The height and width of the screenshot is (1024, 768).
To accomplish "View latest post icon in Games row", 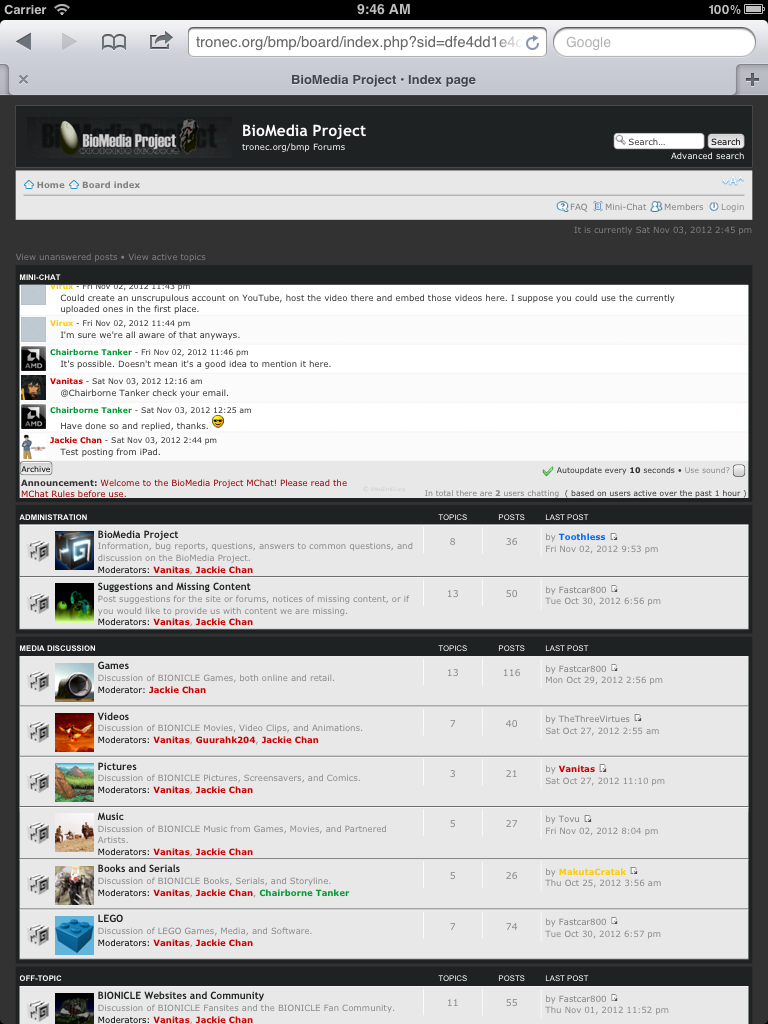I will 614,668.
